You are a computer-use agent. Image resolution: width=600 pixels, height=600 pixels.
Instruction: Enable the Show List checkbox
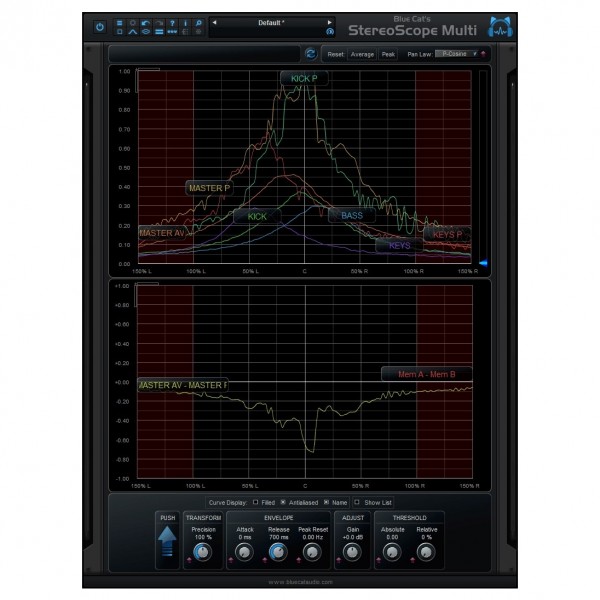tap(357, 502)
